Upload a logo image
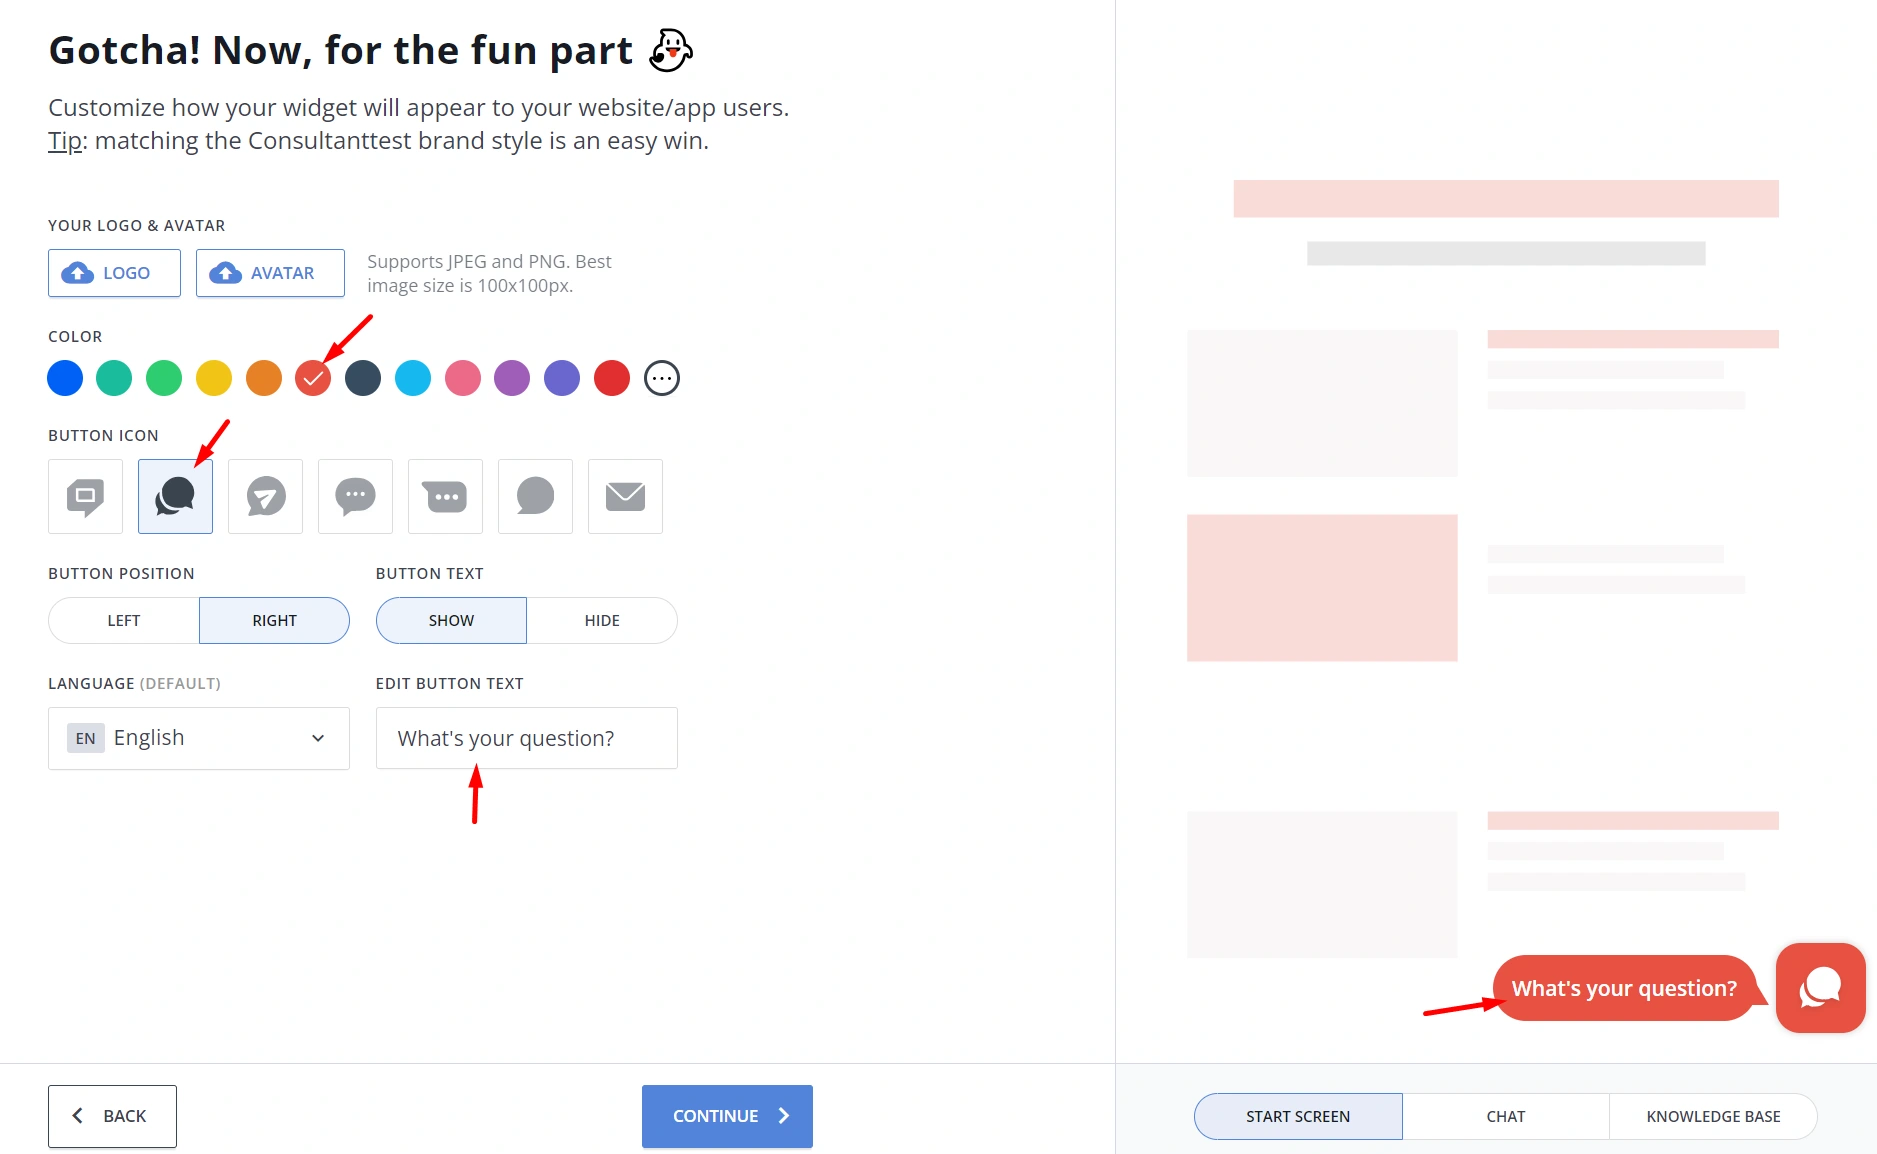 click(114, 273)
